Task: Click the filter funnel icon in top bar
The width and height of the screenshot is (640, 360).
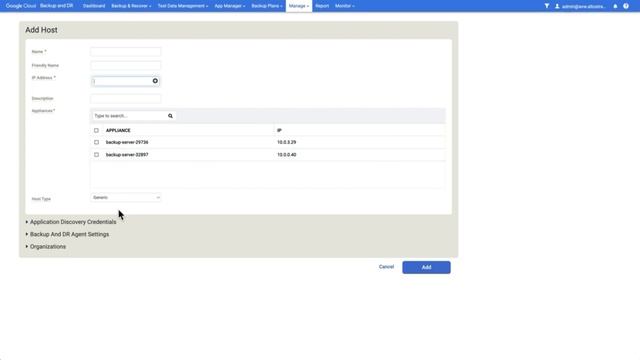Action: pyautogui.click(x=547, y=6)
